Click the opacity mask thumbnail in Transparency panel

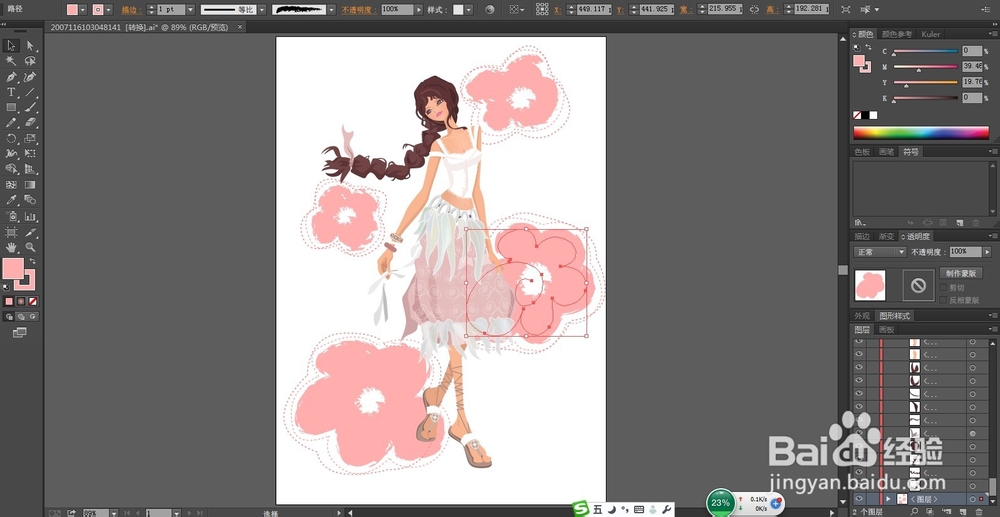(x=918, y=285)
